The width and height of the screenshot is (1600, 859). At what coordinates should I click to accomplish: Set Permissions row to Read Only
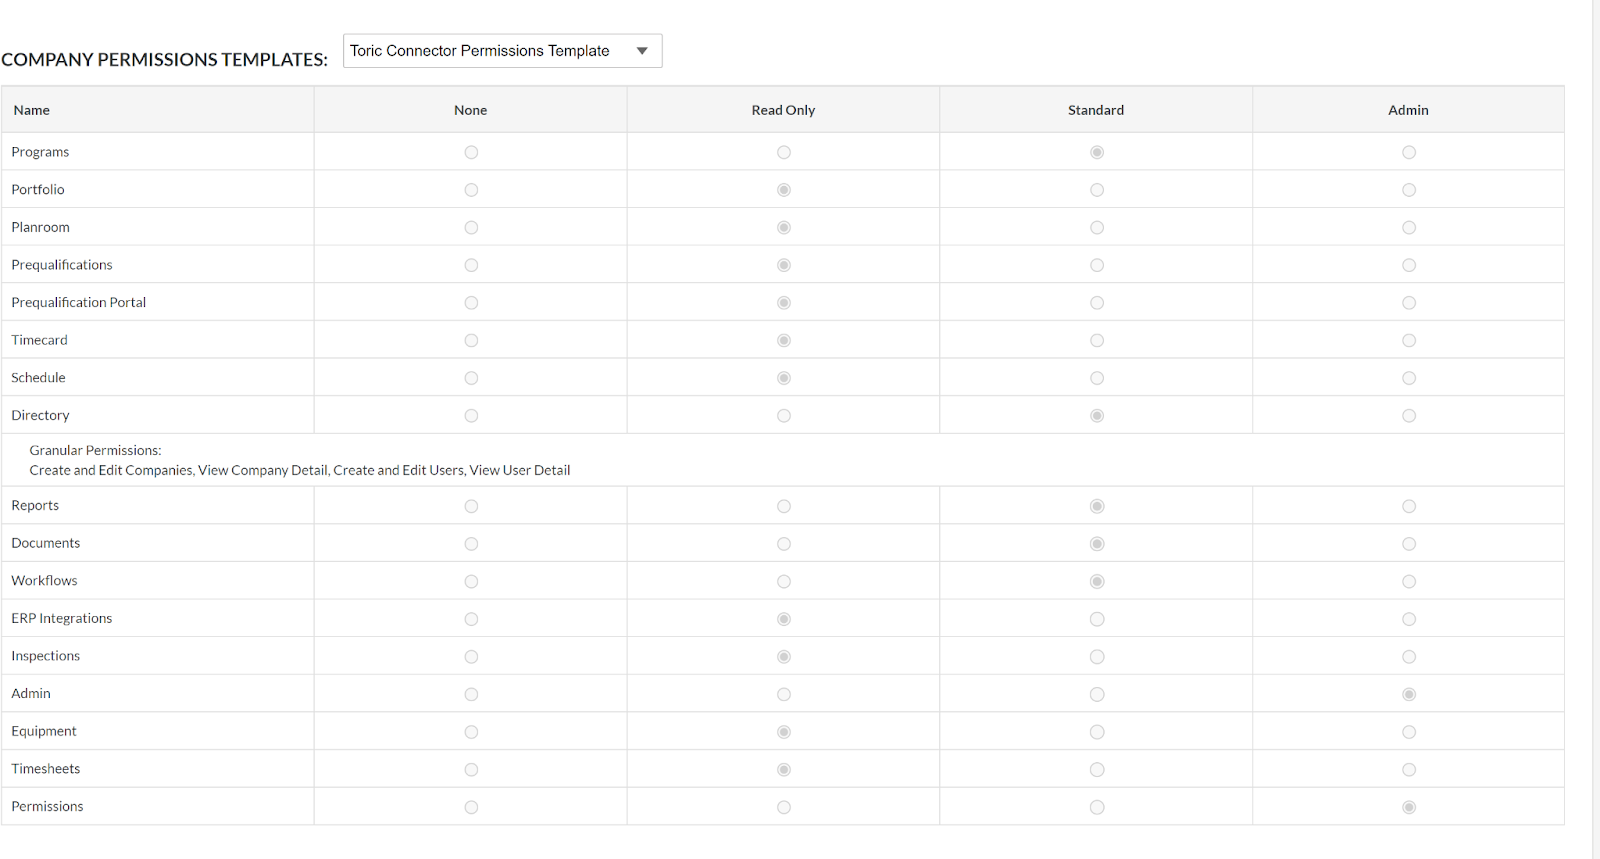pyautogui.click(x=784, y=807)
